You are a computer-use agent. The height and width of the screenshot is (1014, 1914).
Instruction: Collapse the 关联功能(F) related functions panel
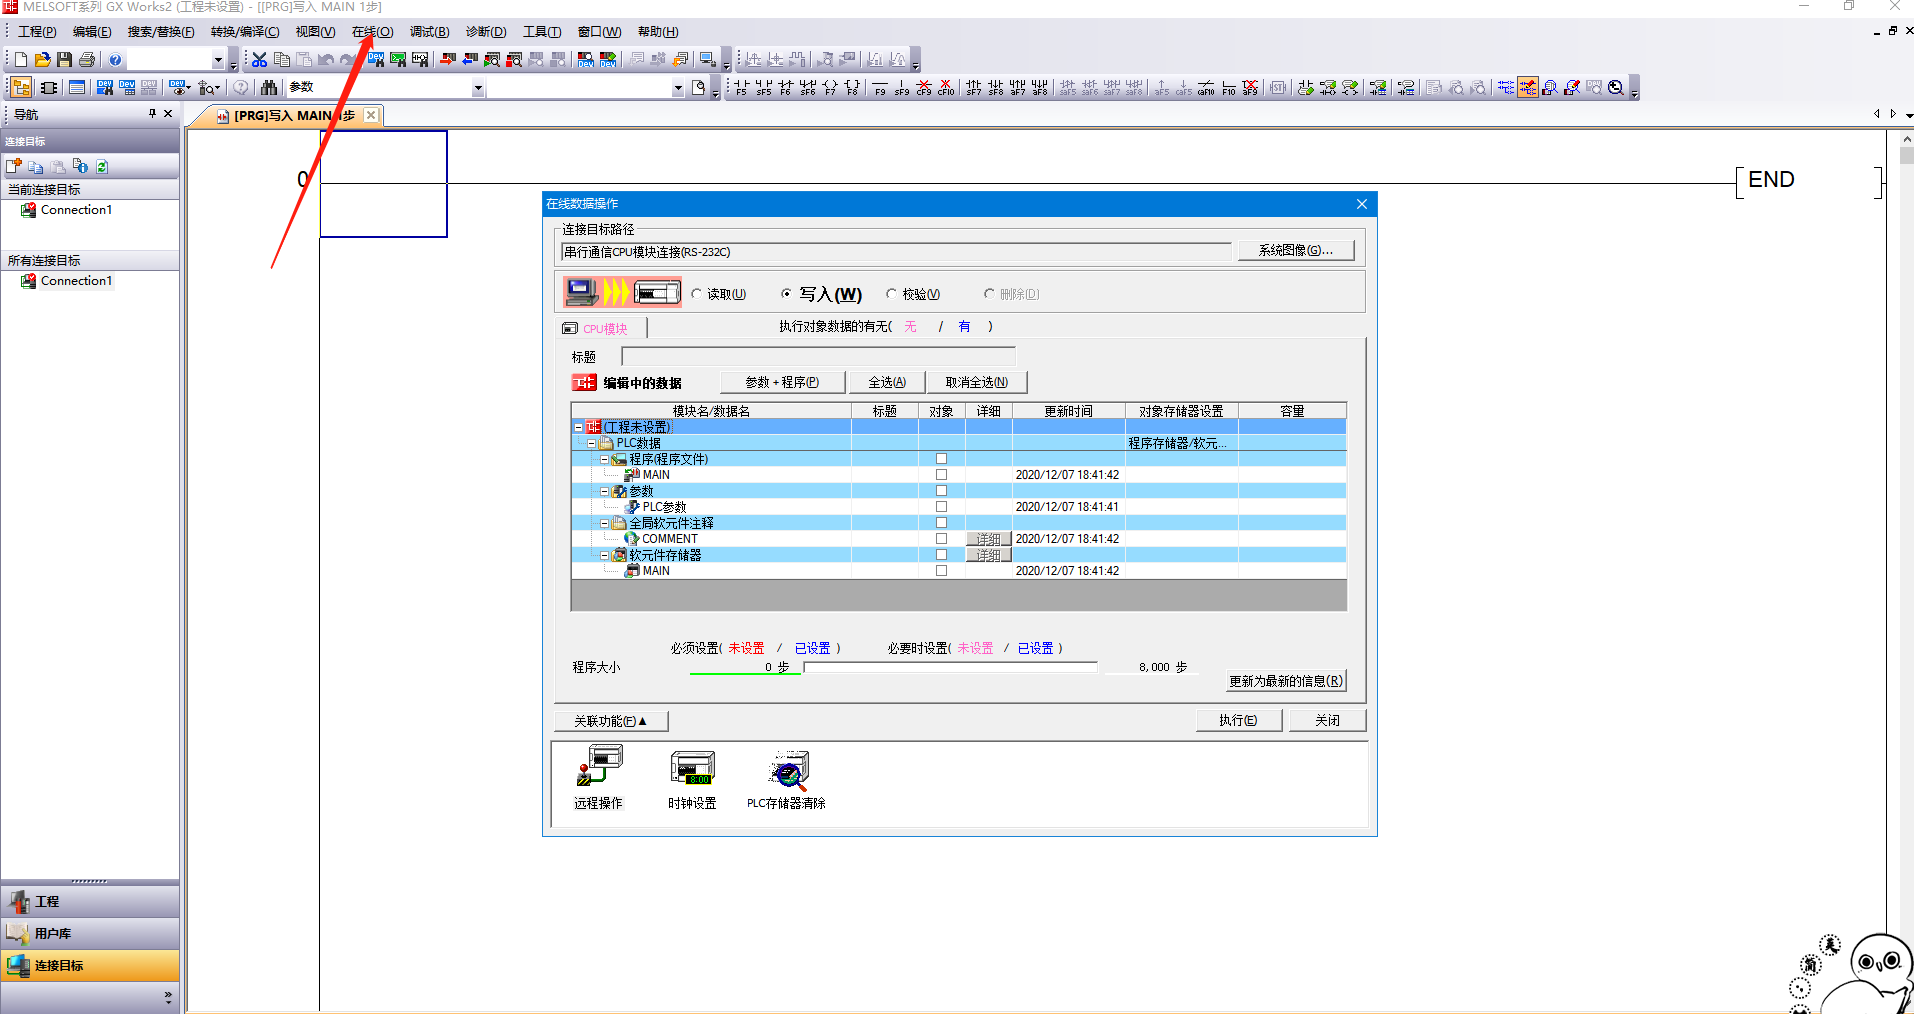click(x=610, y=721)
